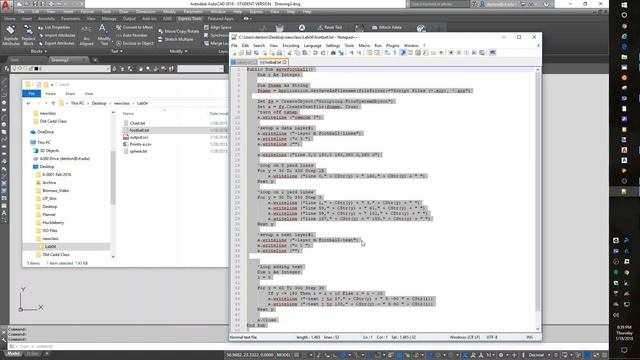Screen dimensions: 640x360
Task: Click the Up arrow in File Explorer
Action: 53,103
